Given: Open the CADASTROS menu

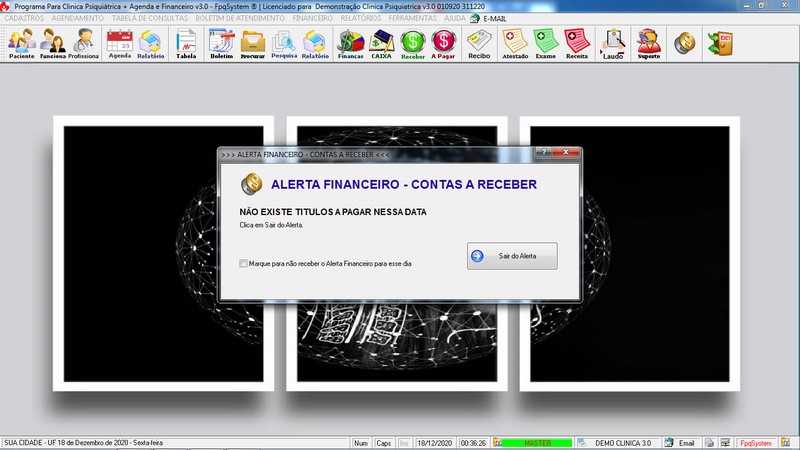Looking at the screenshot, I should click(x=24, y=18).
